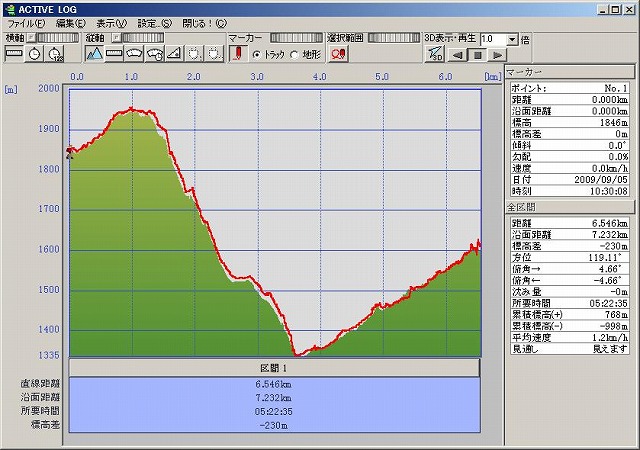640x450 pixels.
Task: Select the ruler distance vertical-axis icon
Action: coord(114,53)
